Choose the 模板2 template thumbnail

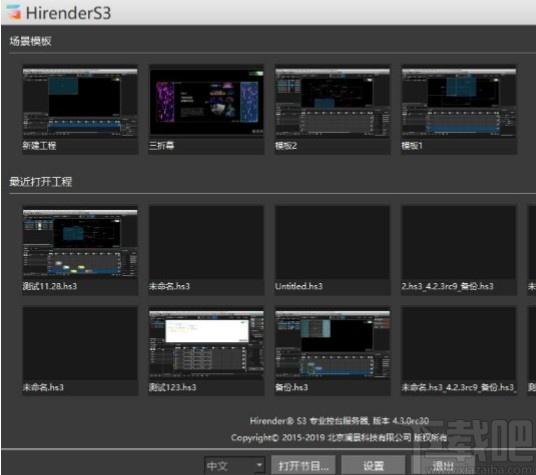[333, 102]
